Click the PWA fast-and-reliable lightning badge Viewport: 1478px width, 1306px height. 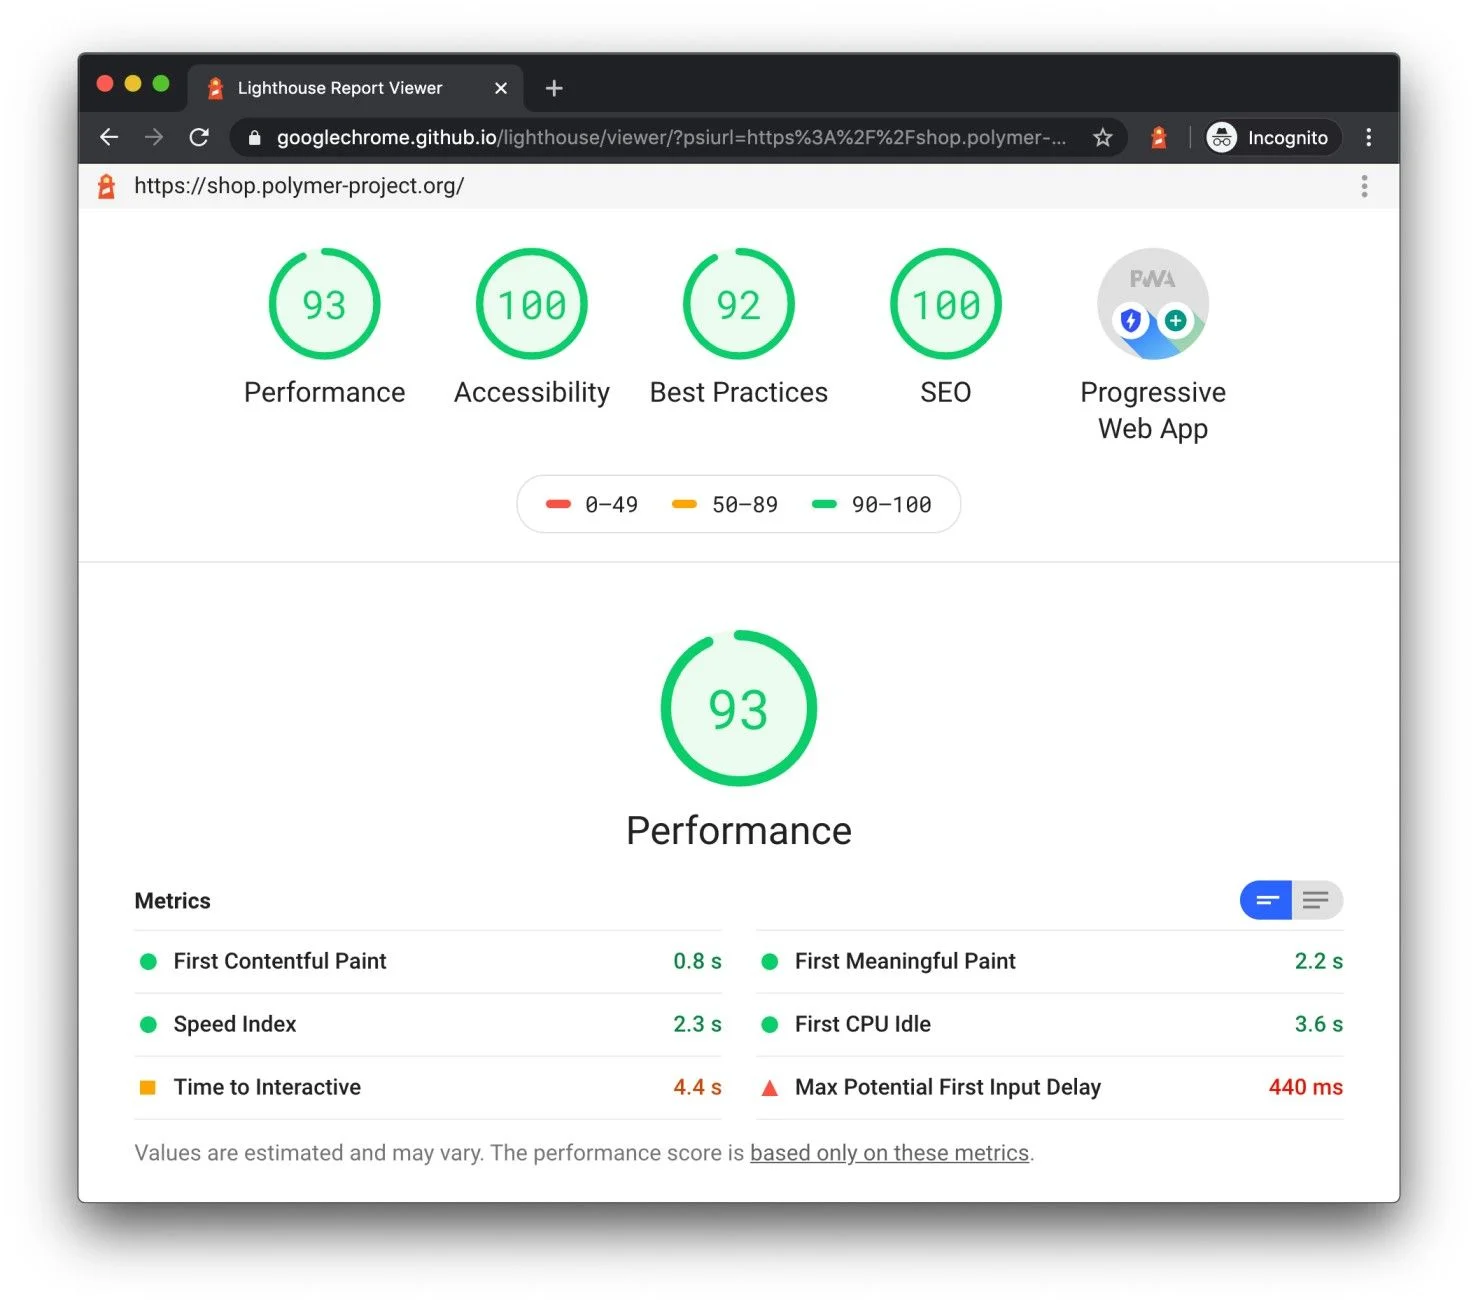1131,320
